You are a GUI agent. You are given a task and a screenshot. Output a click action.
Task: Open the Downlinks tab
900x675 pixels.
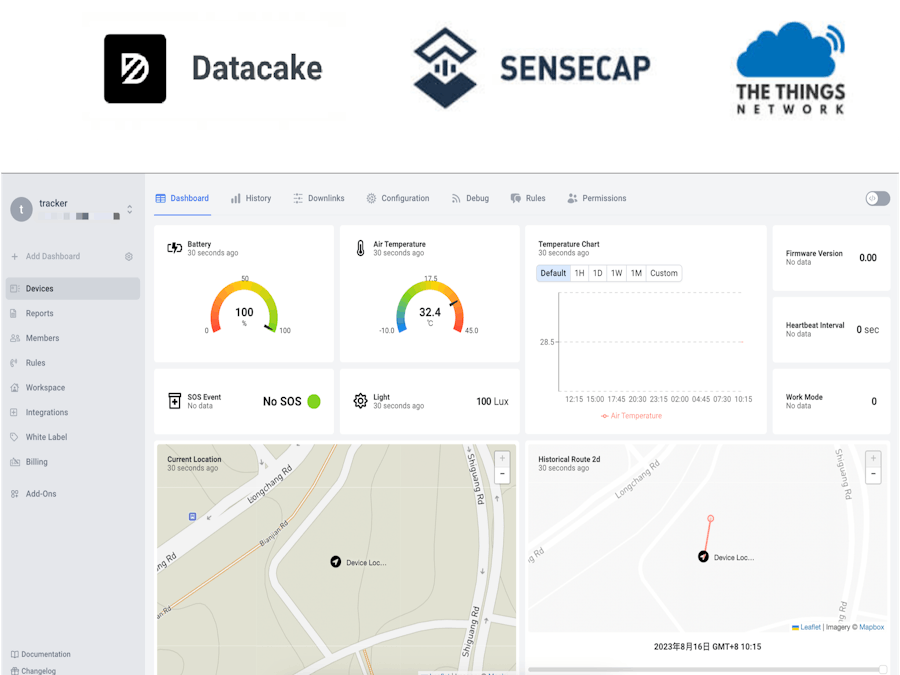(319, 199)
